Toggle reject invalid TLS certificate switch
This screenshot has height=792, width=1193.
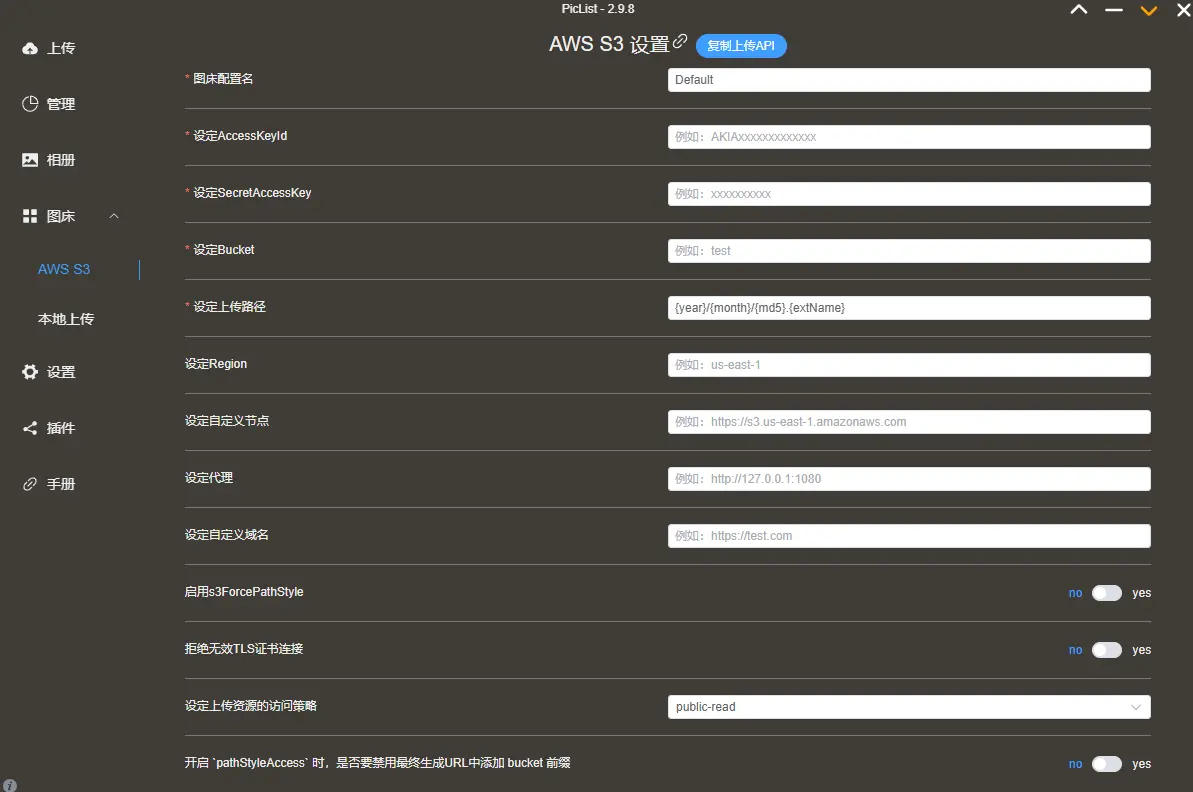click(1106, 650)
